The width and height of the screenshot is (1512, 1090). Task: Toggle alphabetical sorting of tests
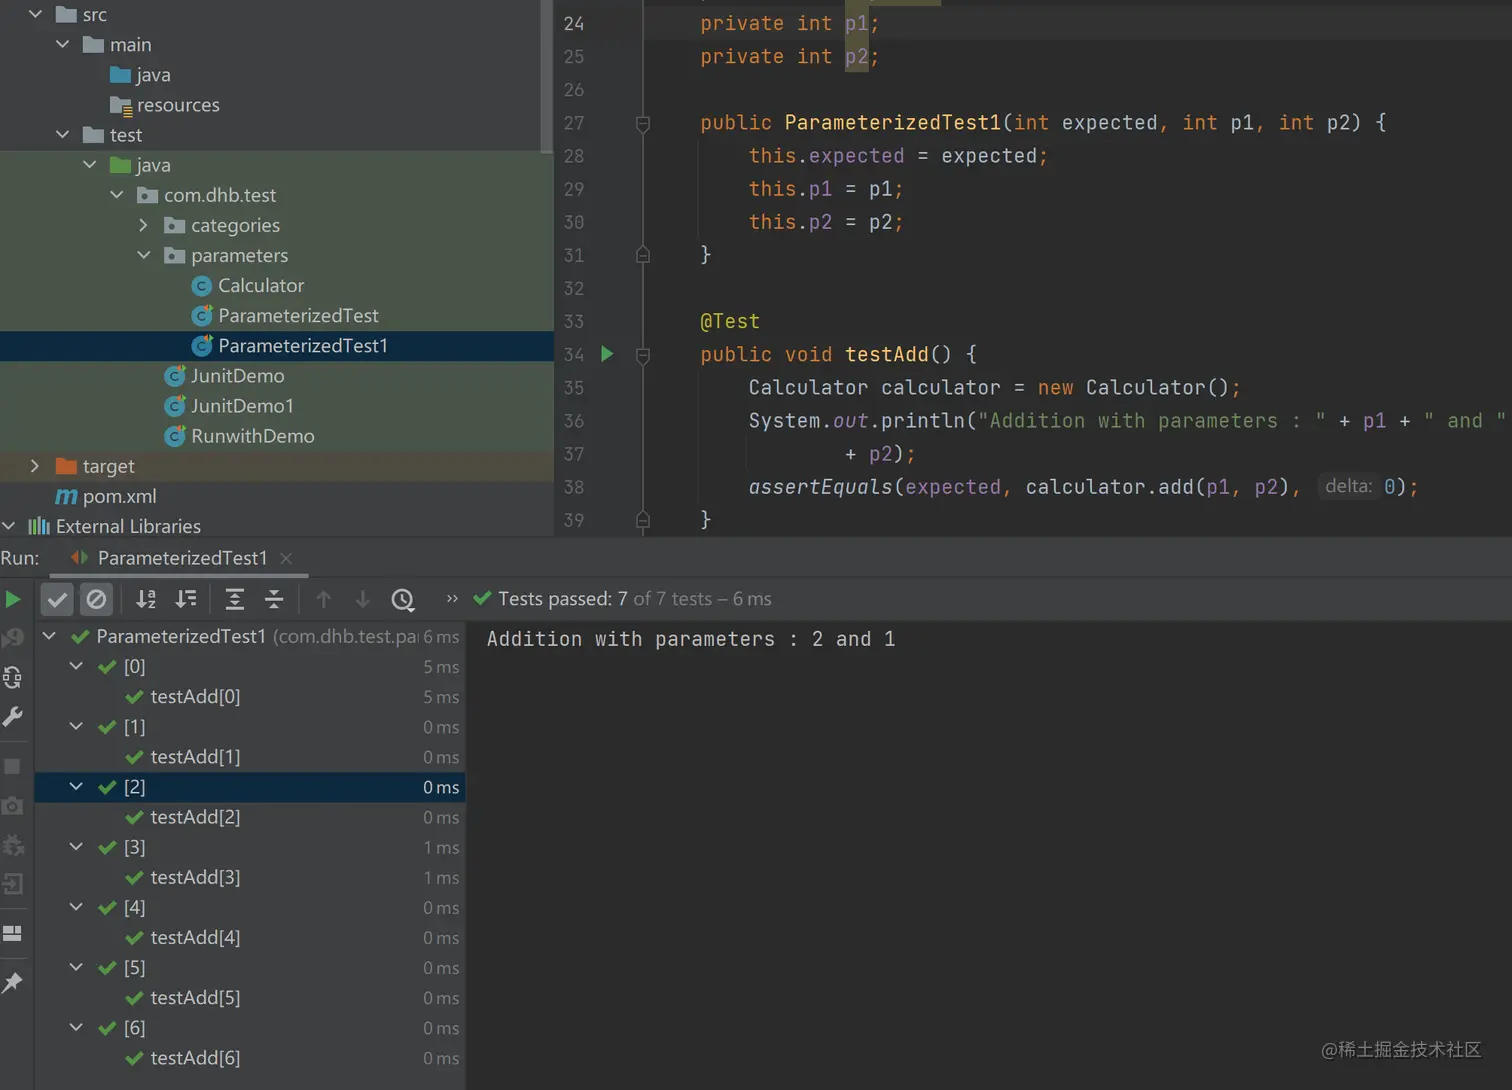coord(146,599)
